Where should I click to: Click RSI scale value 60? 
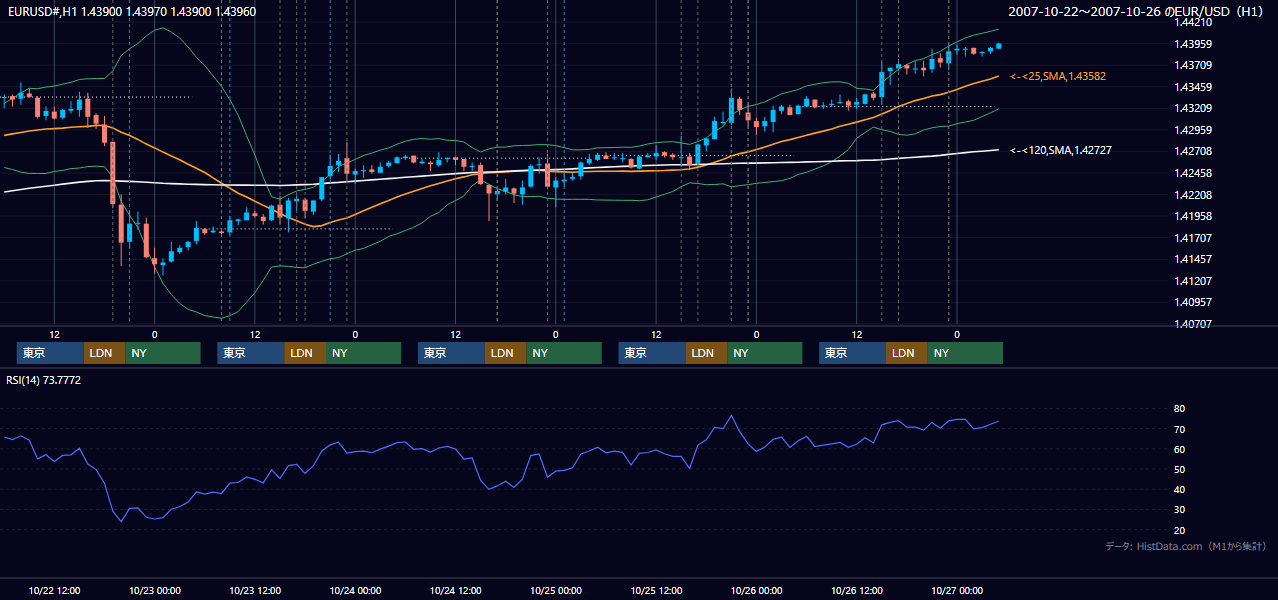(1179, 449)
